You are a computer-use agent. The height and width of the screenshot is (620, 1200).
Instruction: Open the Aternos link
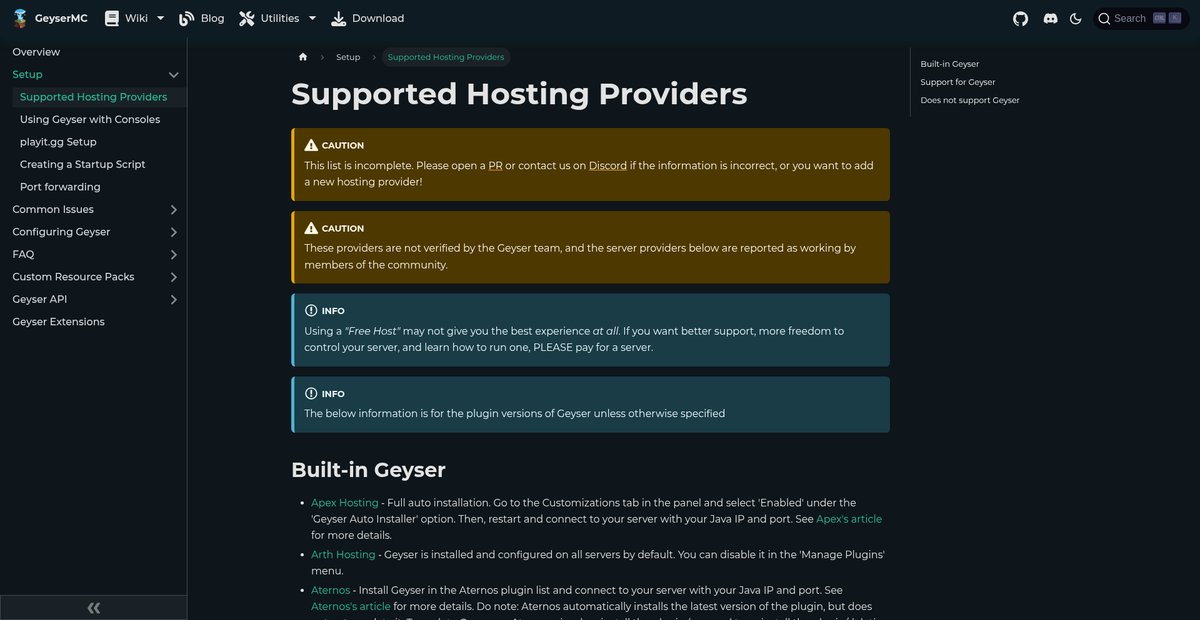(x=331, y=591)
